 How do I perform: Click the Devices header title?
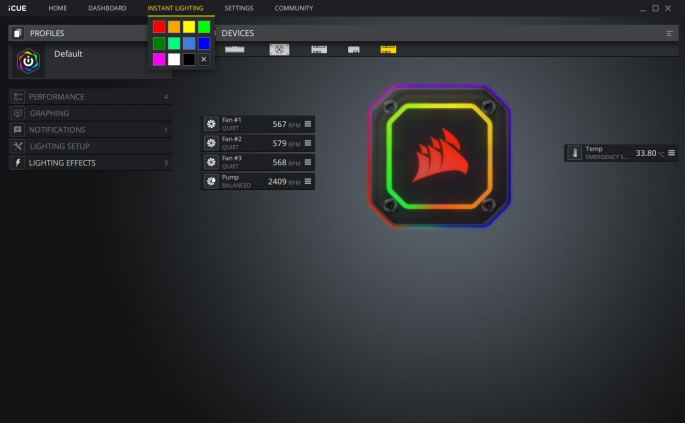coord(238,33)
